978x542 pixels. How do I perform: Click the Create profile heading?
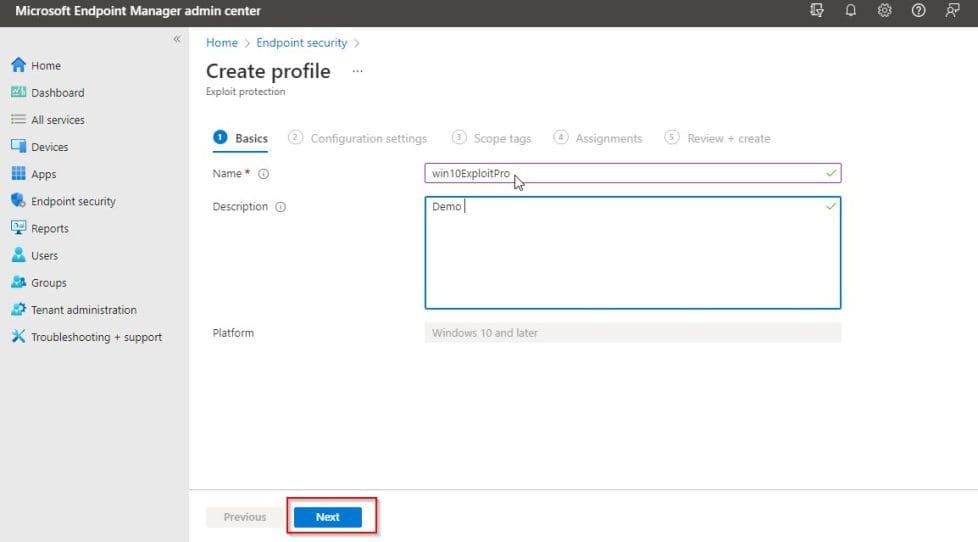tap(268, 71)
